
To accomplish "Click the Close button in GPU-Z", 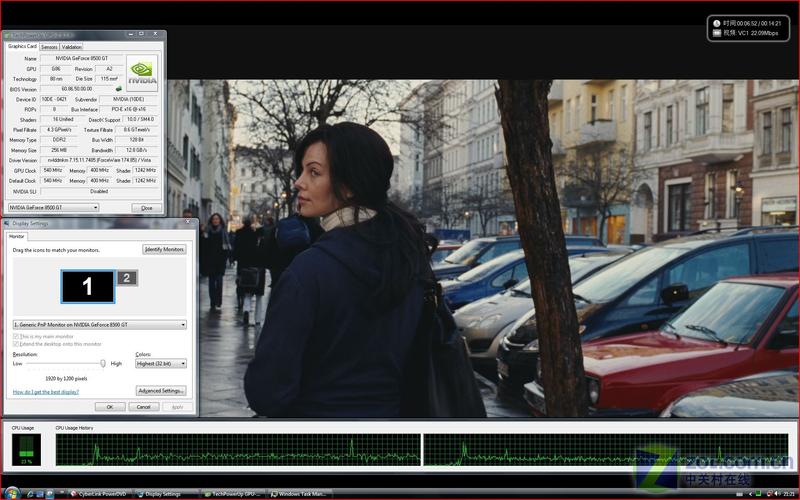I will pyautogui.click(x=147, y=208).
